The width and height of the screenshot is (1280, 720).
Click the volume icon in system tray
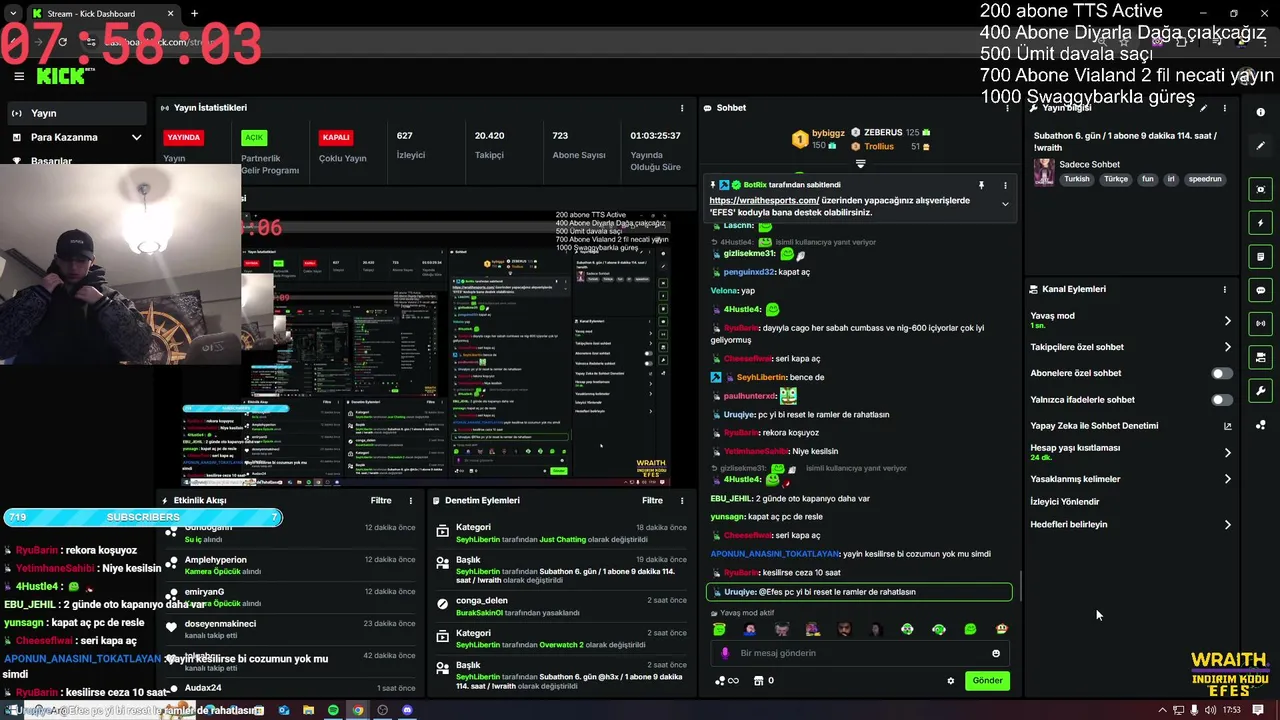point(1211,710)
